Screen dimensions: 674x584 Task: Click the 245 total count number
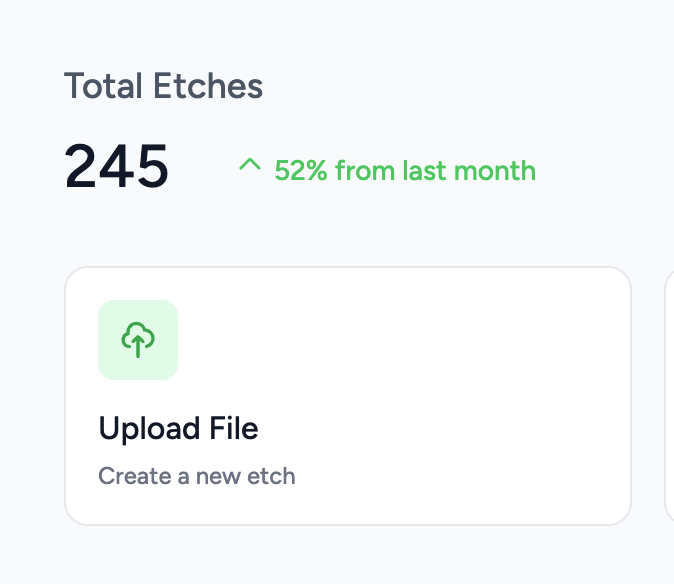click(117, 166)
